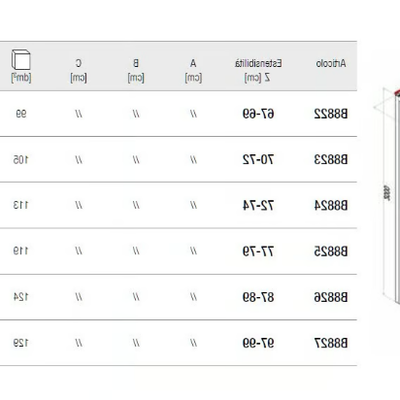The width and height of the screenshot is (400, 400).
Task: Click the 87-89 extensibility value
Action: [258, 297]
